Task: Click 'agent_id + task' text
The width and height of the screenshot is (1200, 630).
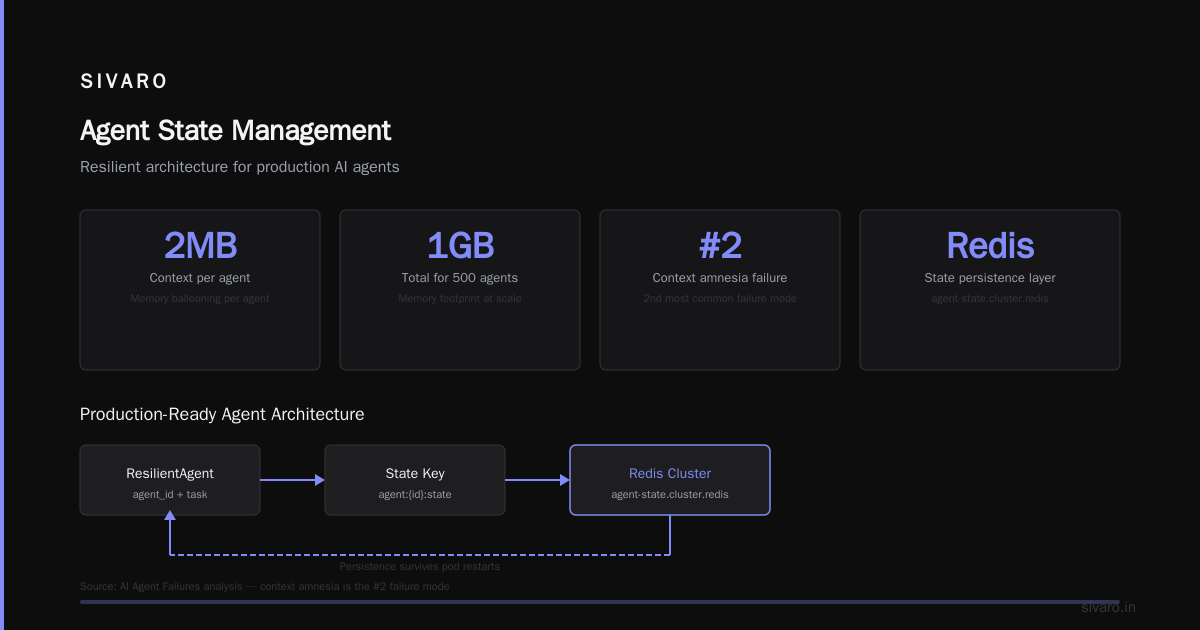Action: pos(170,494)
